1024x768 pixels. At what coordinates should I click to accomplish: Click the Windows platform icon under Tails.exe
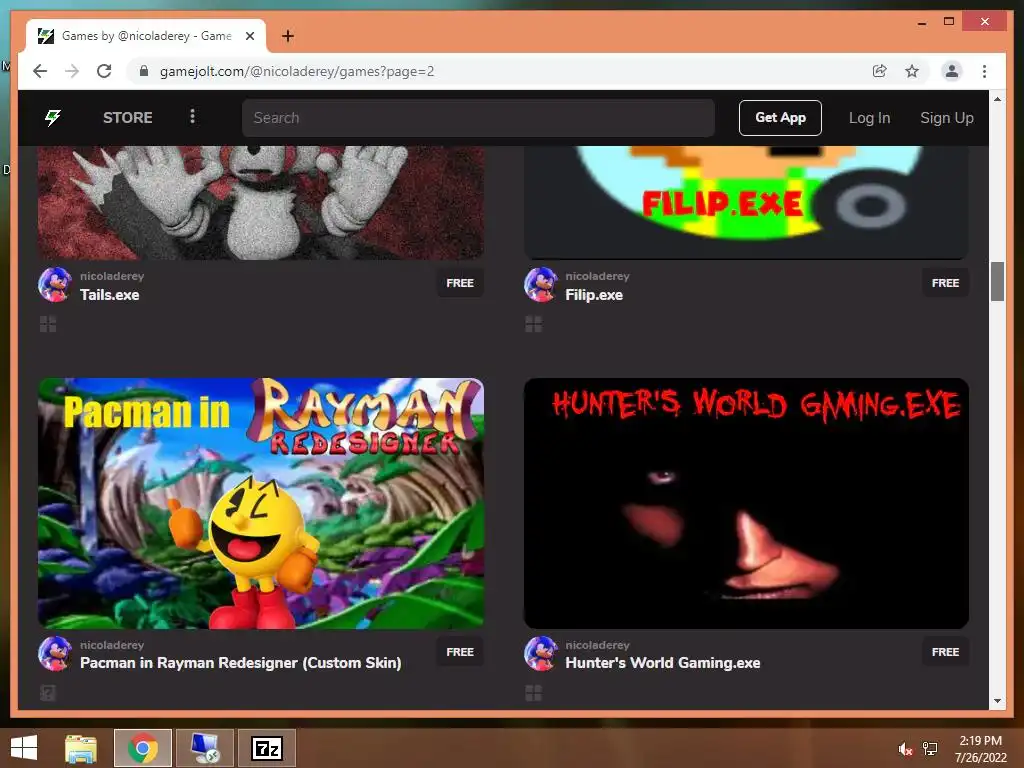48,324
